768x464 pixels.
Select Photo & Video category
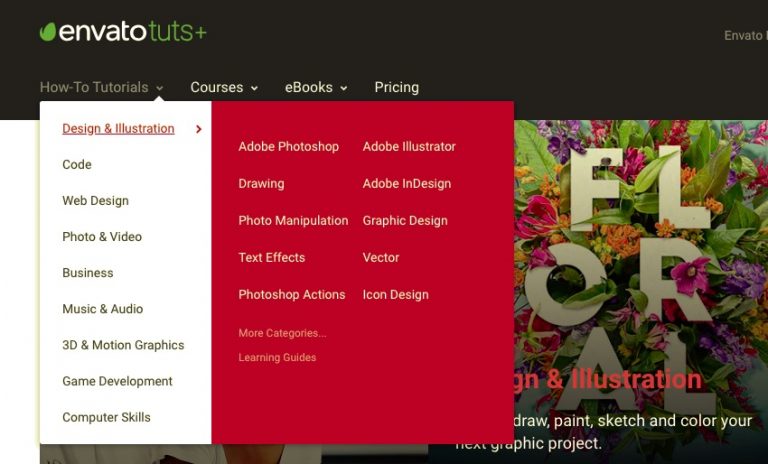[102, 237]
